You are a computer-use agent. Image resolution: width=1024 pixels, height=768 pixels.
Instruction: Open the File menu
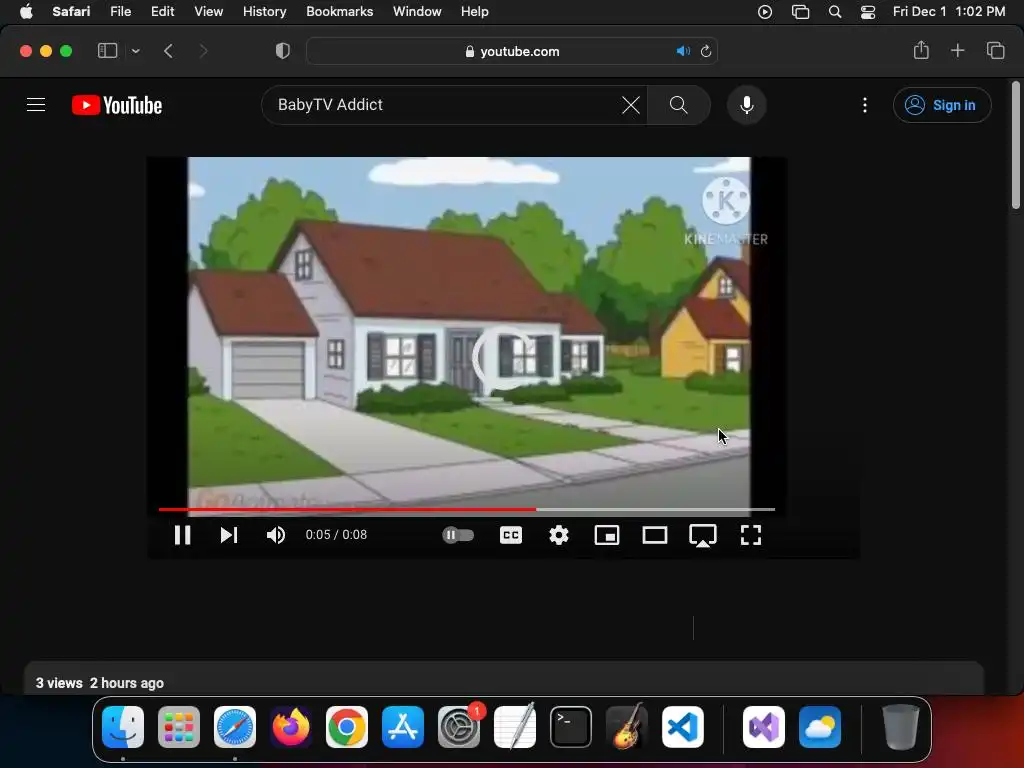(x=120, y=12)
